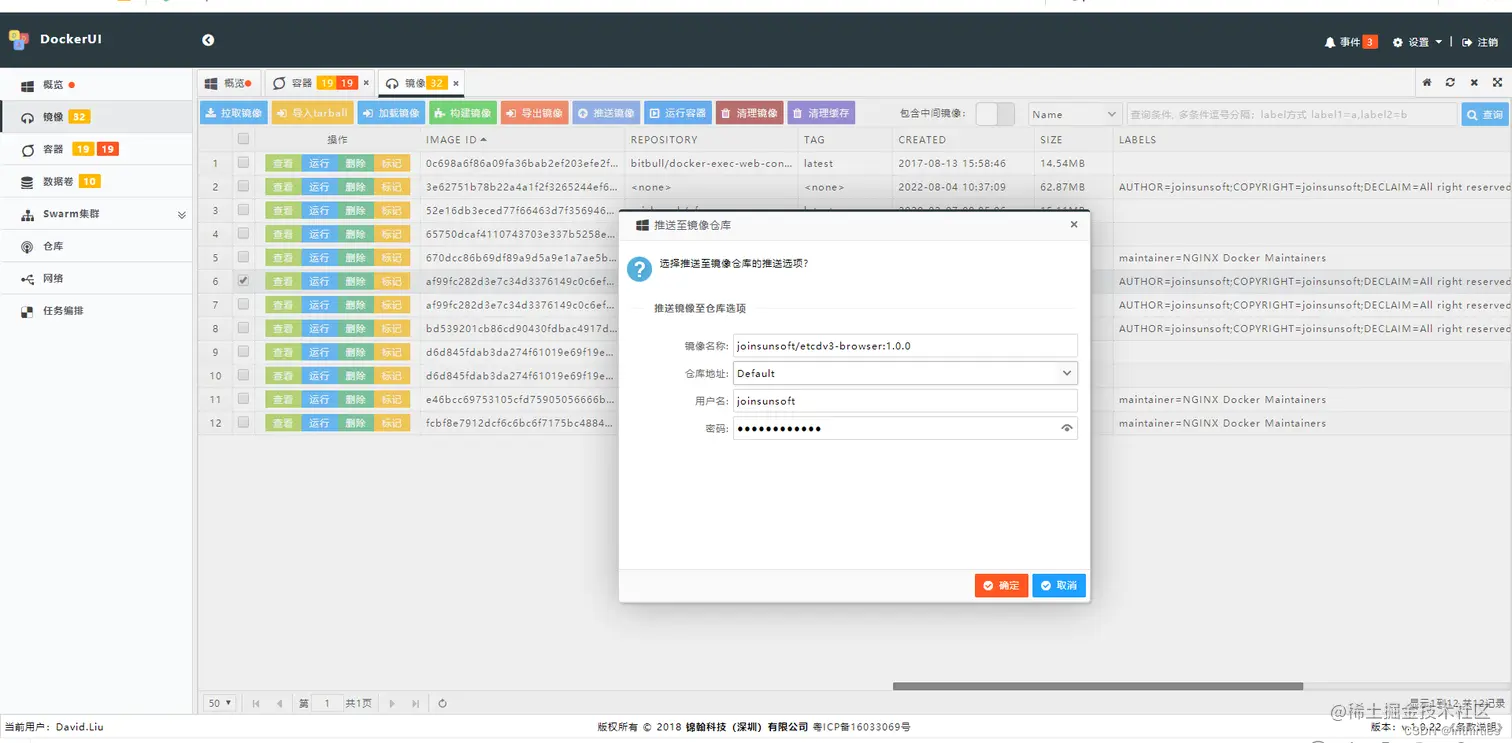Uncheck the checkbox for row 6
Viewport: 1512px width, 743px height.
click(243, 281)
